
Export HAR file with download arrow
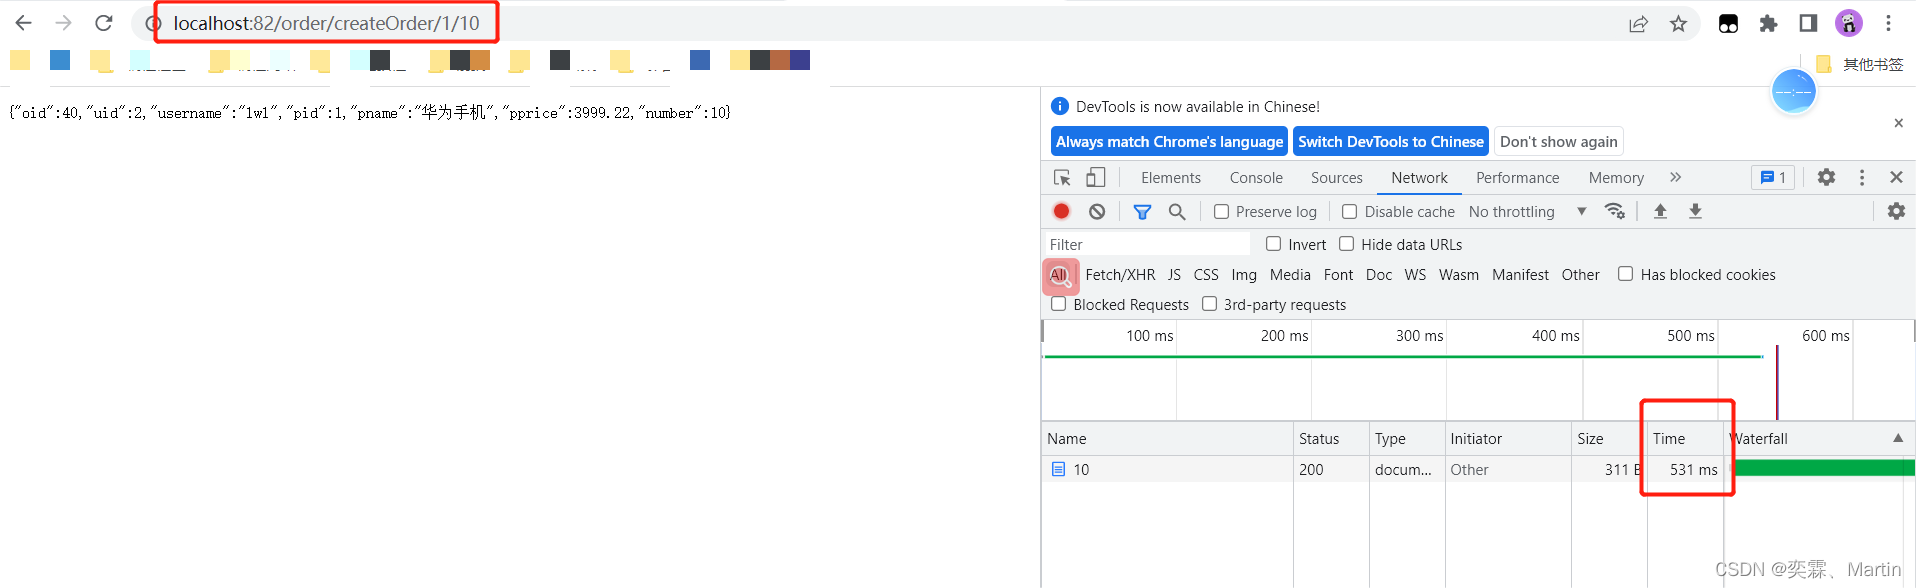1695,211
